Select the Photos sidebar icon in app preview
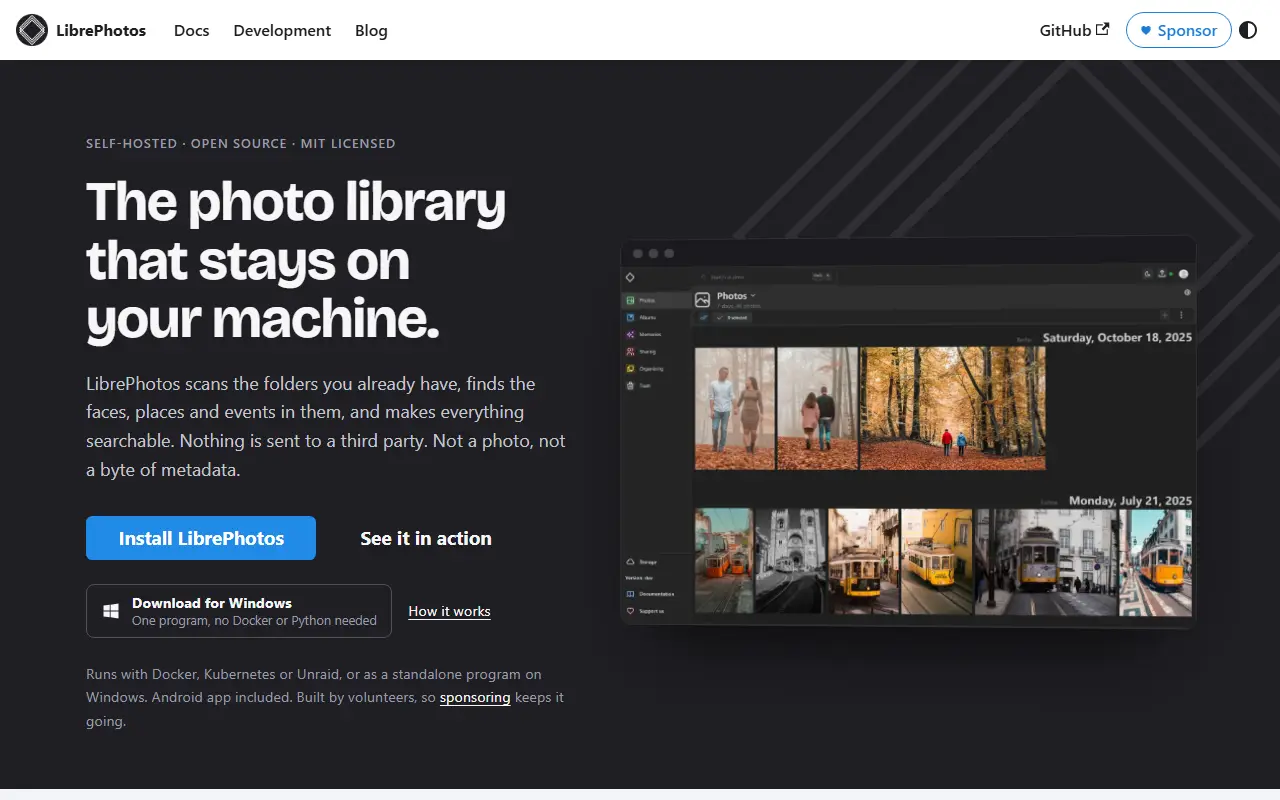The width and height of the screenshot is (1280, 800). click(x=630, y=300)
